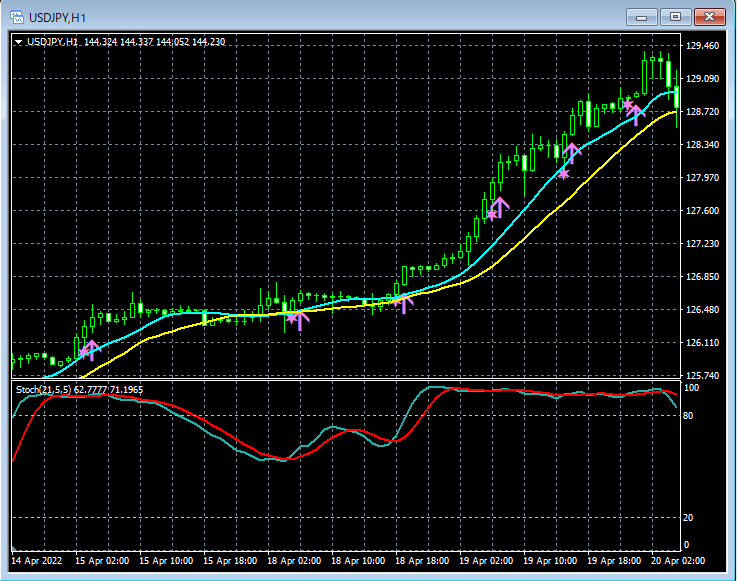The height and width of the screenshot is (581, 738).
Task: Click the Stoch(21,5,5) indicator label
Action: coord(79,390)
